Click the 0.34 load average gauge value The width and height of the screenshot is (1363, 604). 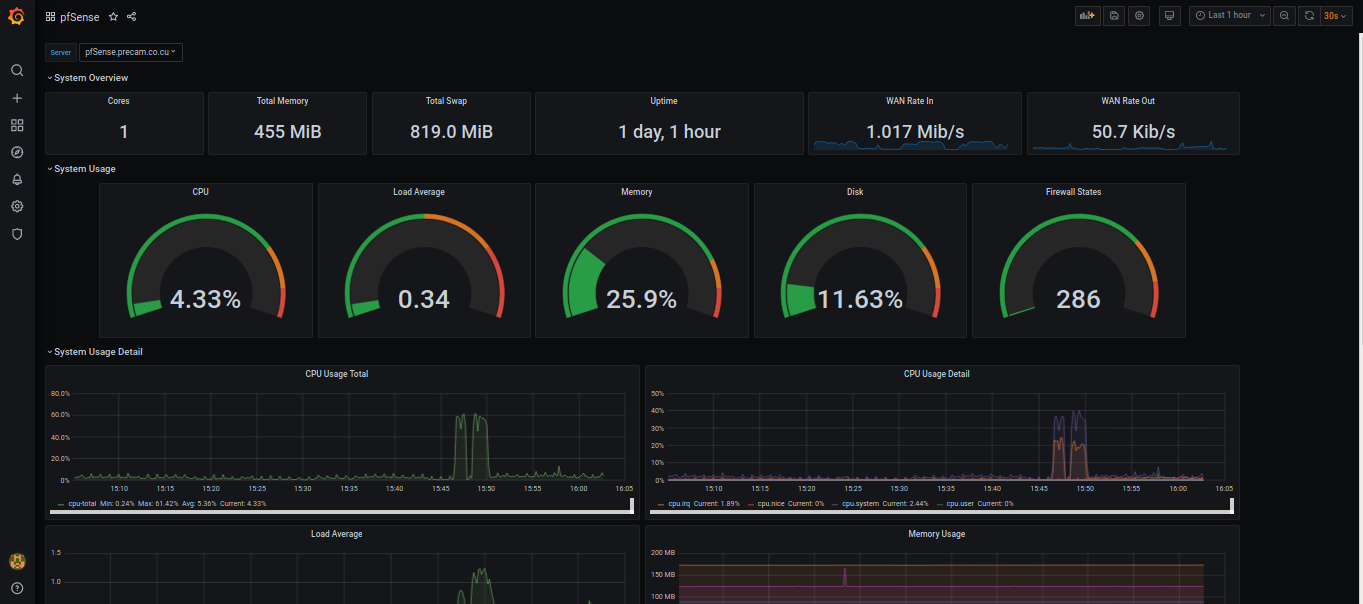coord(423,299)
